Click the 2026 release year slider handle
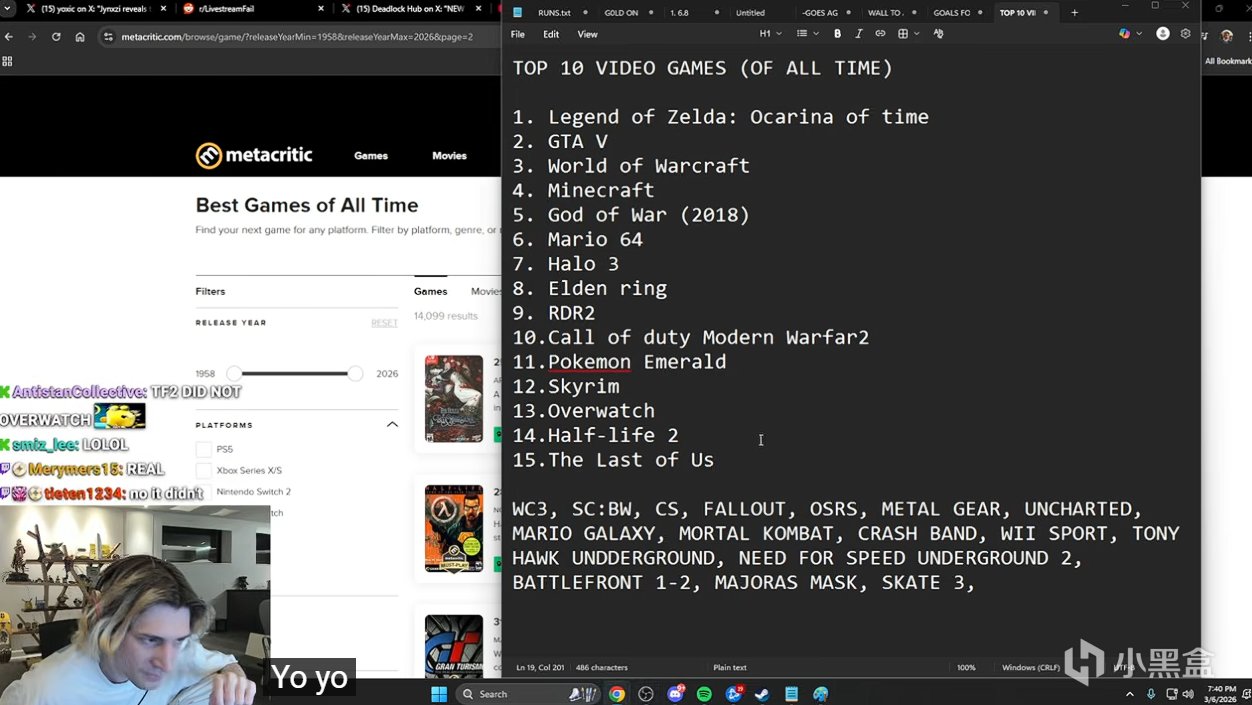 click(x=355, y=373)
